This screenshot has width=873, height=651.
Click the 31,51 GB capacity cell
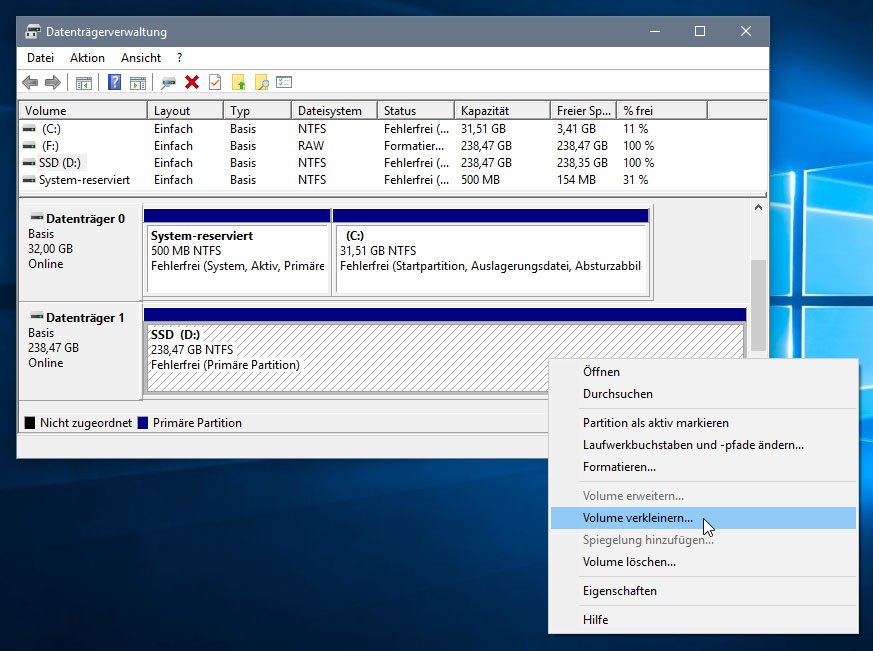pos(483,129)
